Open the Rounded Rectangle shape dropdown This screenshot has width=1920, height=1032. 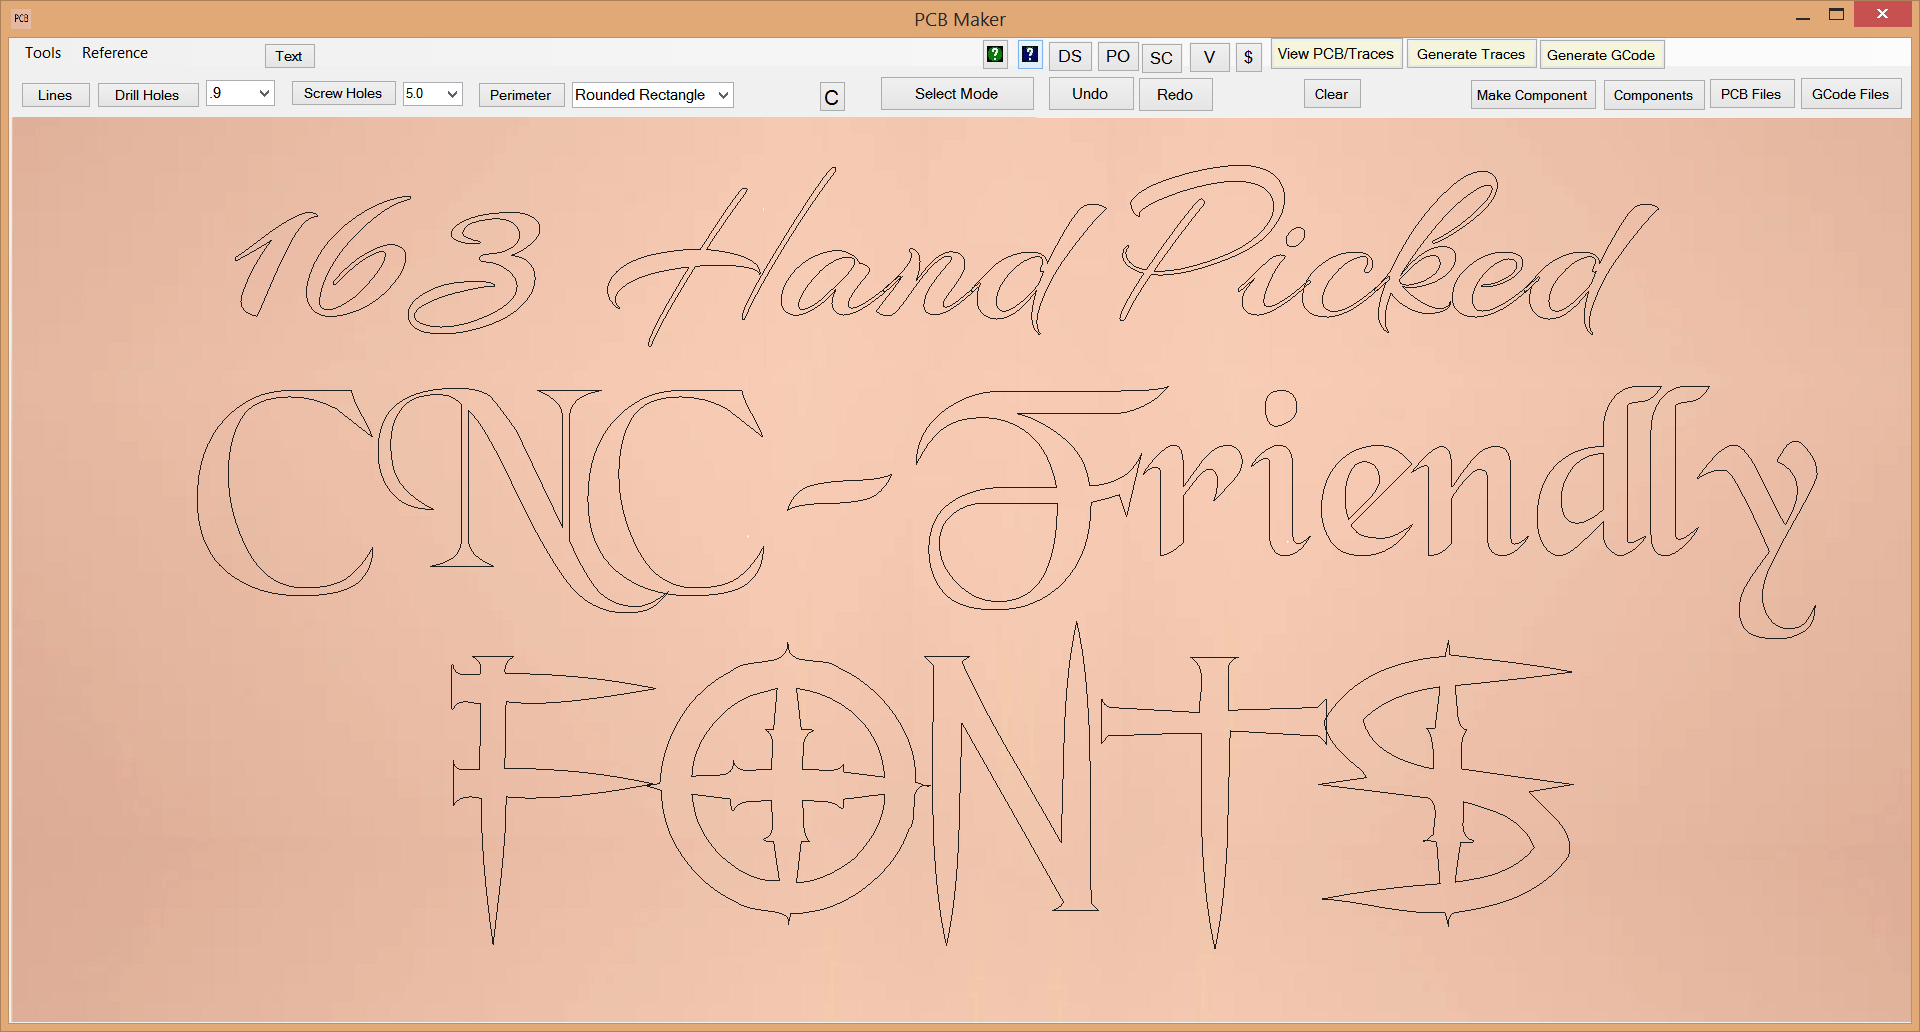(723, 95)
